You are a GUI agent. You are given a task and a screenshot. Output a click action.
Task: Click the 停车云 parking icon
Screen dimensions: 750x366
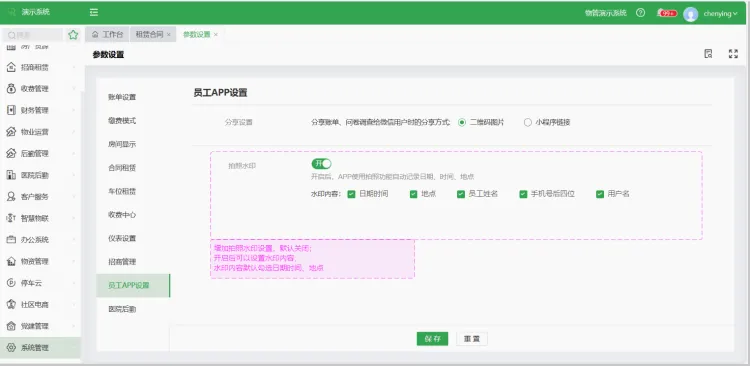click(11, 283)
